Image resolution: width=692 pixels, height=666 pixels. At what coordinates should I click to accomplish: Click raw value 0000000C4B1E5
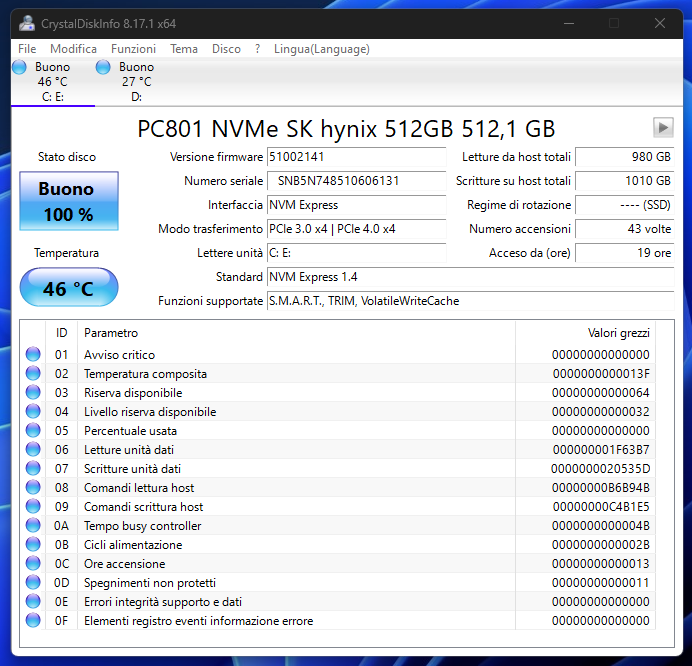601,507
